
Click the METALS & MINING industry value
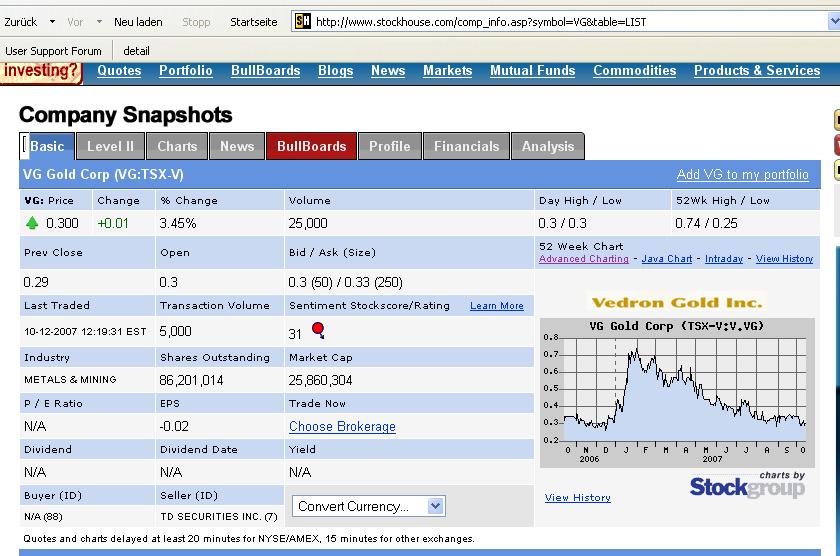tap(70, 380)
